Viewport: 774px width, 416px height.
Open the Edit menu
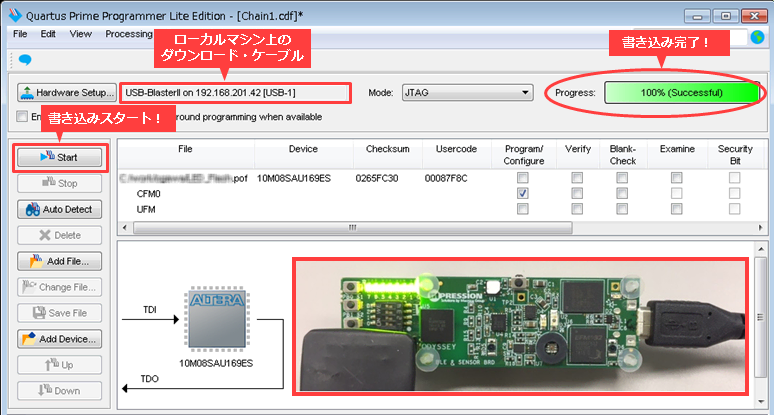(48, 34)
